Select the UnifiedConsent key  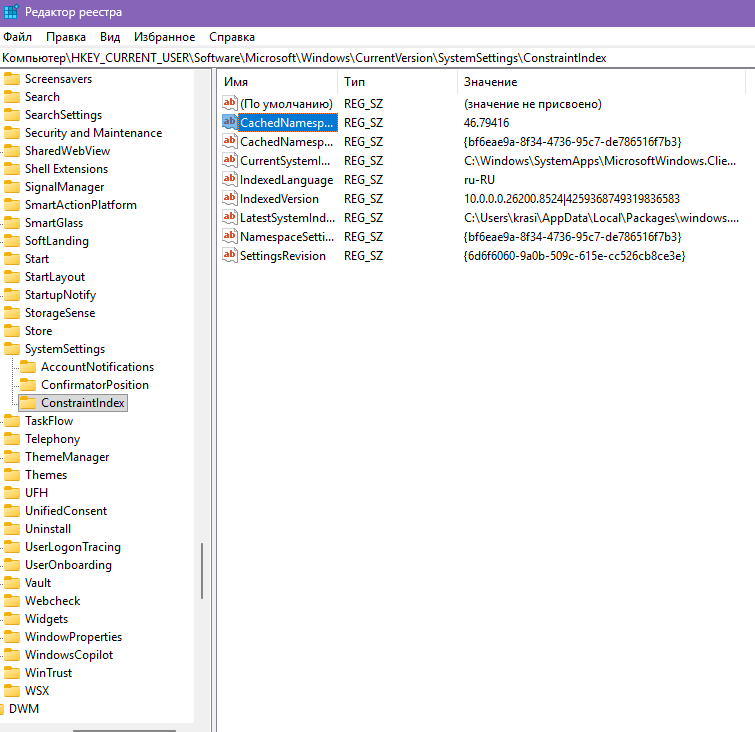click(66, 511)
